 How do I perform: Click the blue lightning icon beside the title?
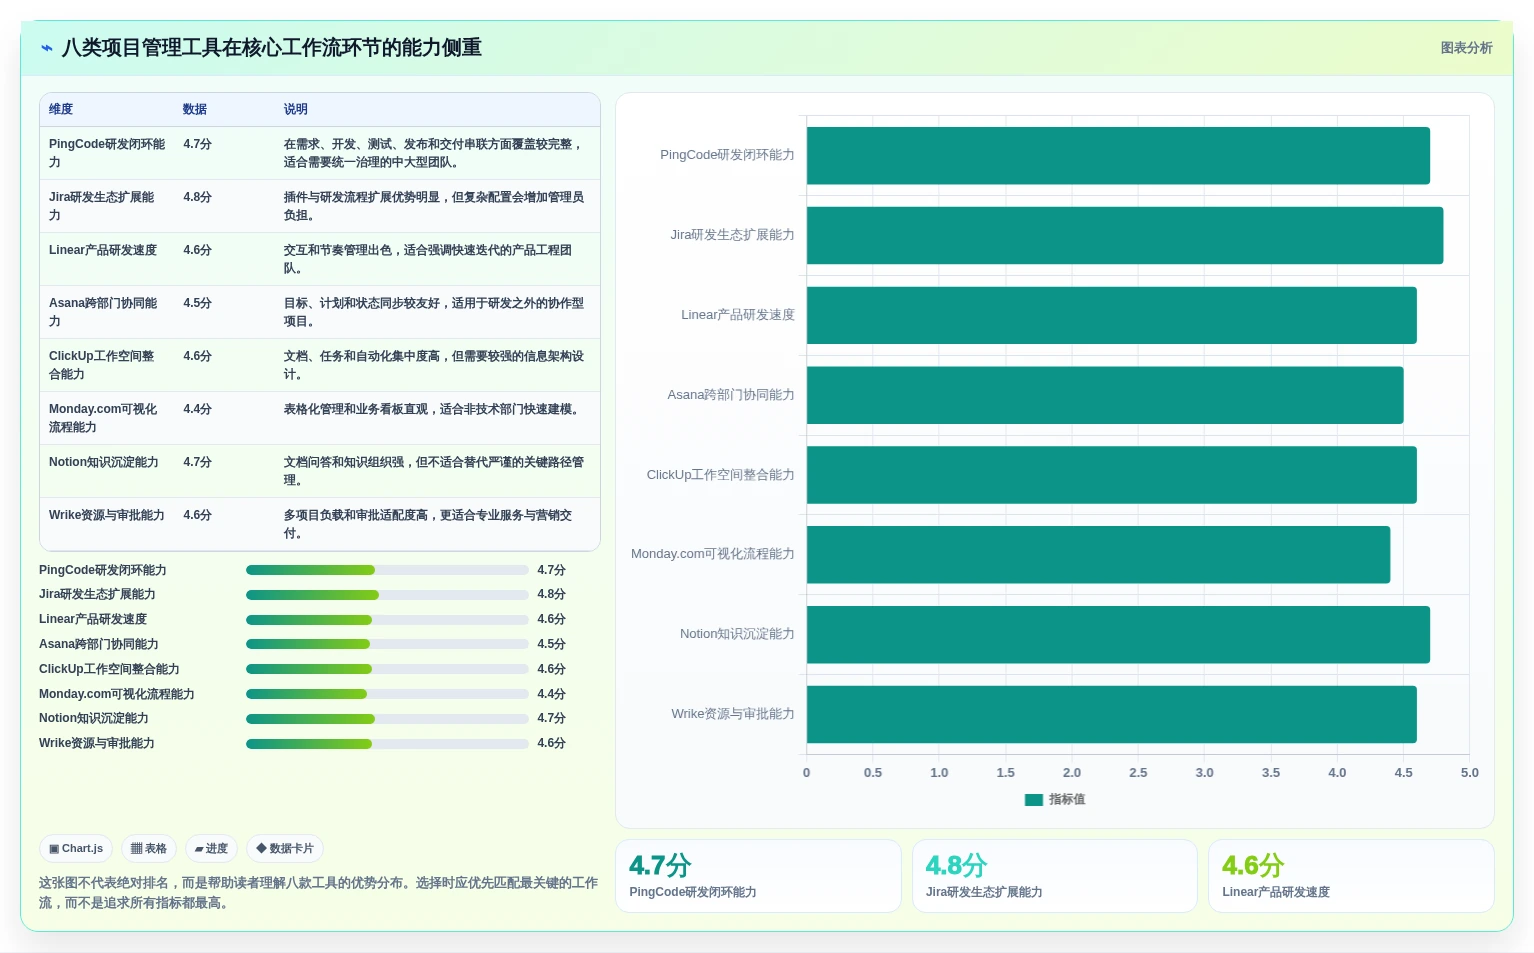(47, 48)
